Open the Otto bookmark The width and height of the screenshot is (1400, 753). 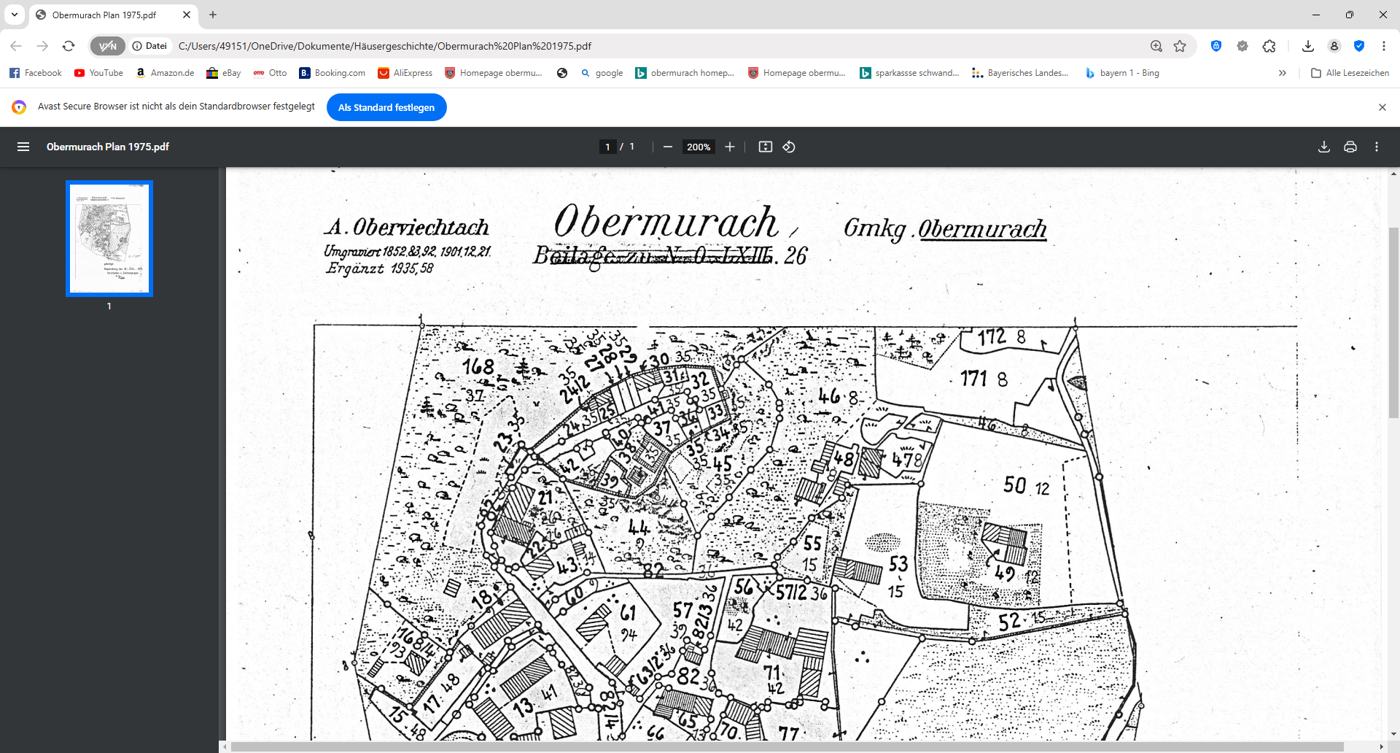(x=270, y=73)
